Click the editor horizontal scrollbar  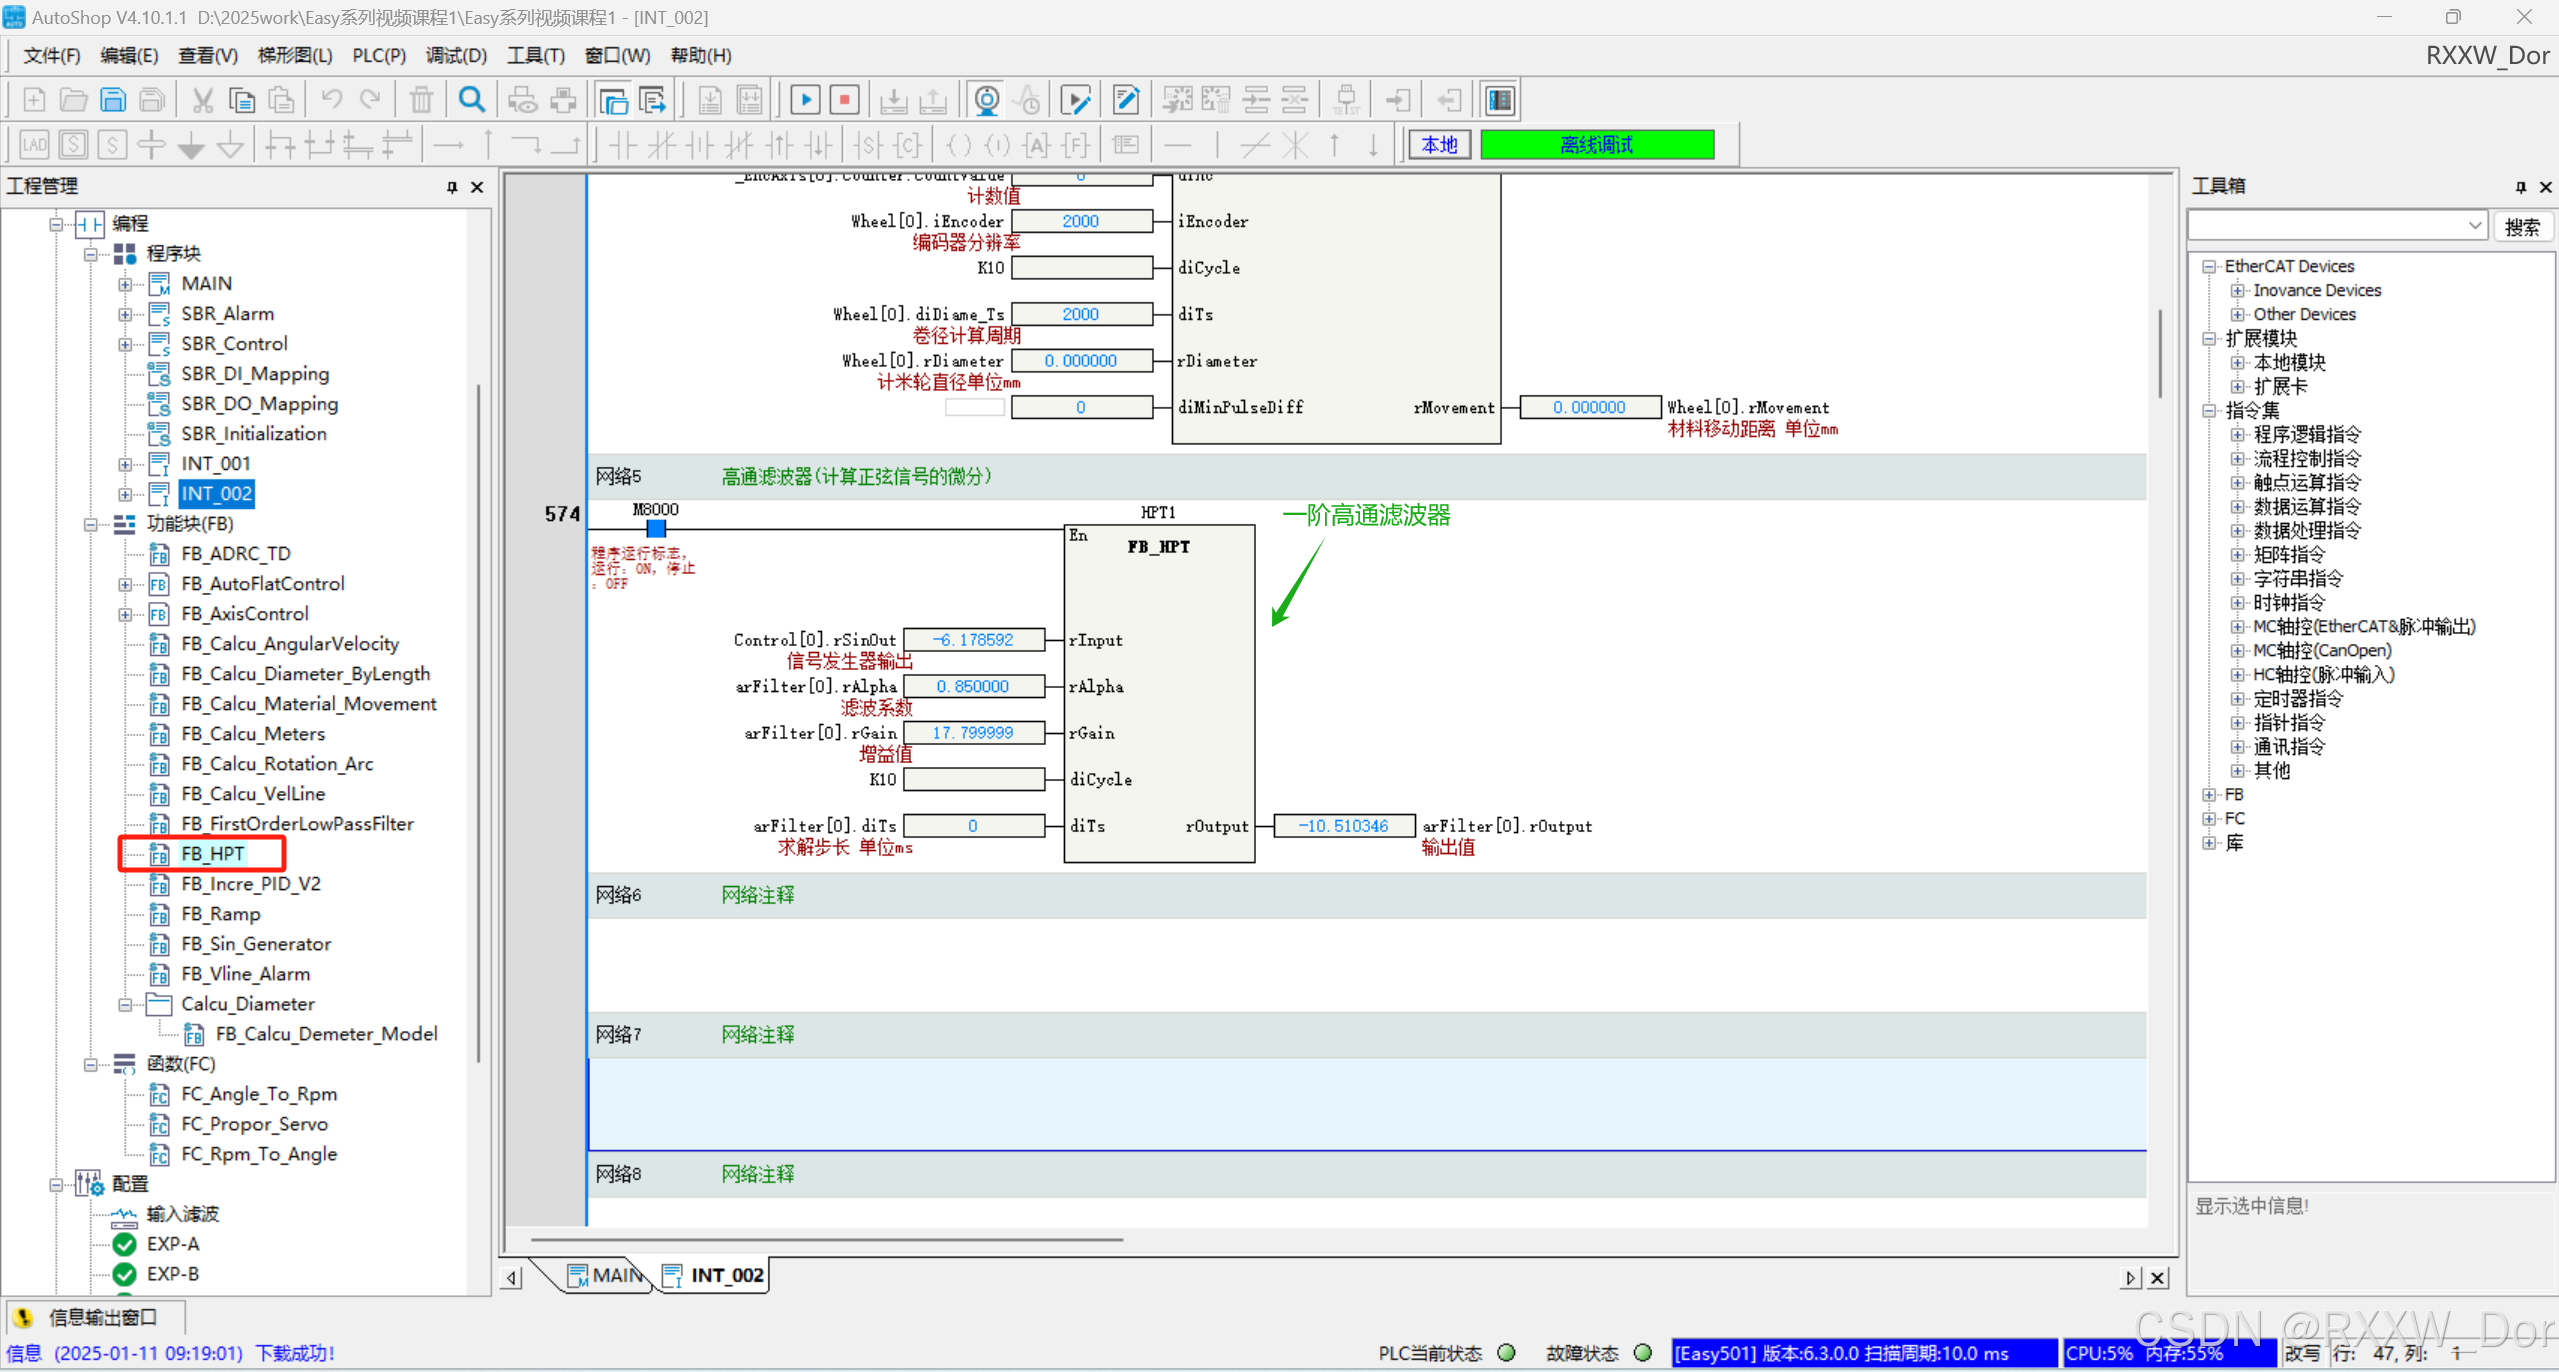pyautogui.click(x=826, y=1240)
